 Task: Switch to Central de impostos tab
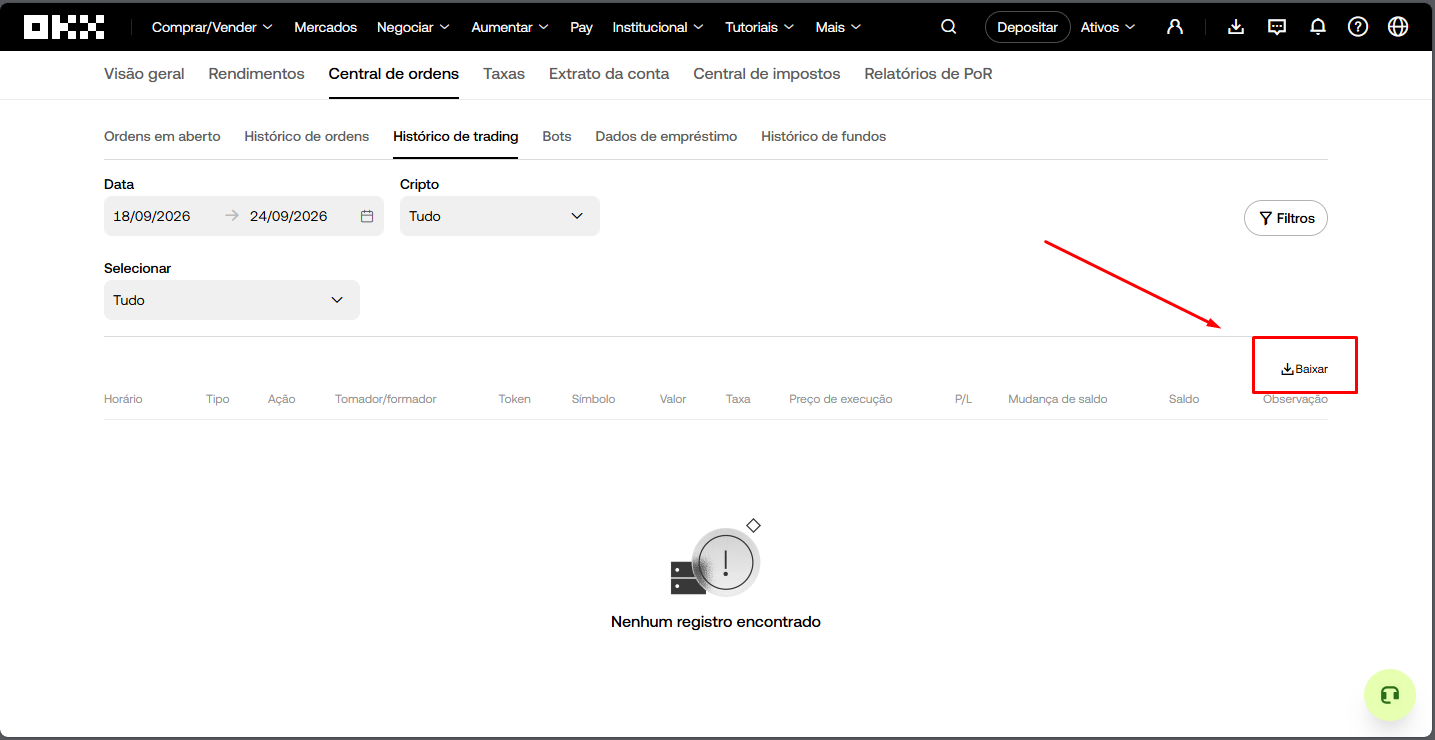point(767,74)
